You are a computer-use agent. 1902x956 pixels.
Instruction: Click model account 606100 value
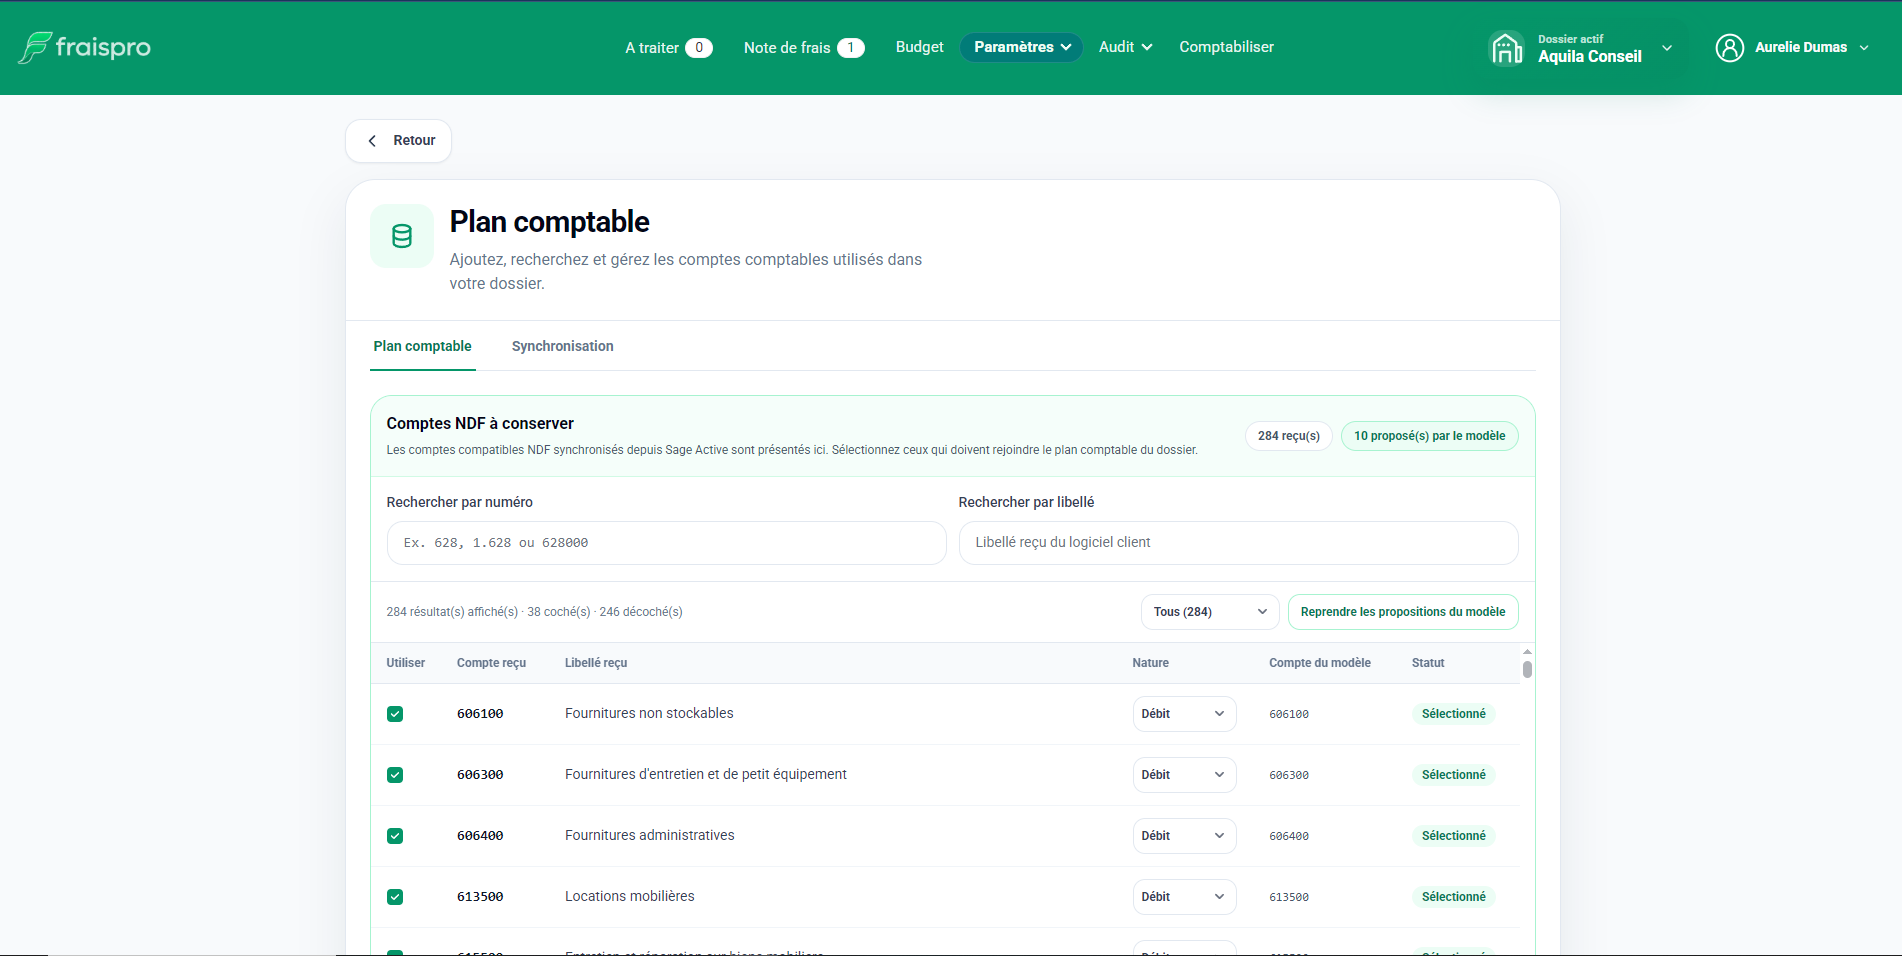[x=1288, y=715]
